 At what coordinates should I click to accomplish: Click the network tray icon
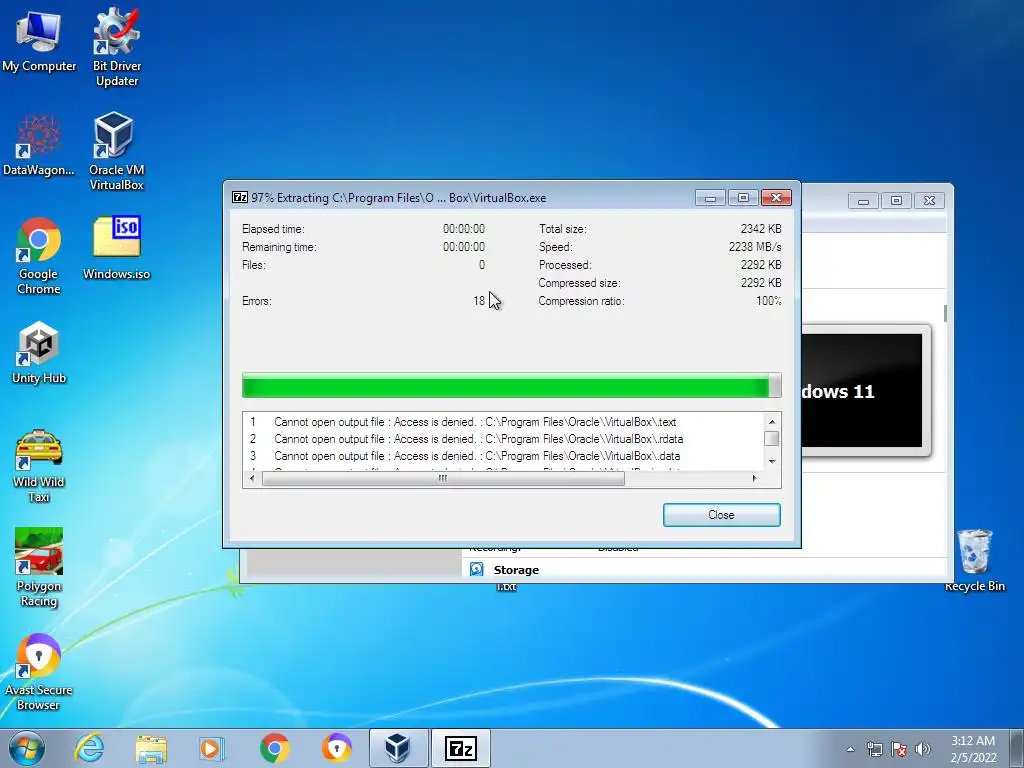point(874,749)
